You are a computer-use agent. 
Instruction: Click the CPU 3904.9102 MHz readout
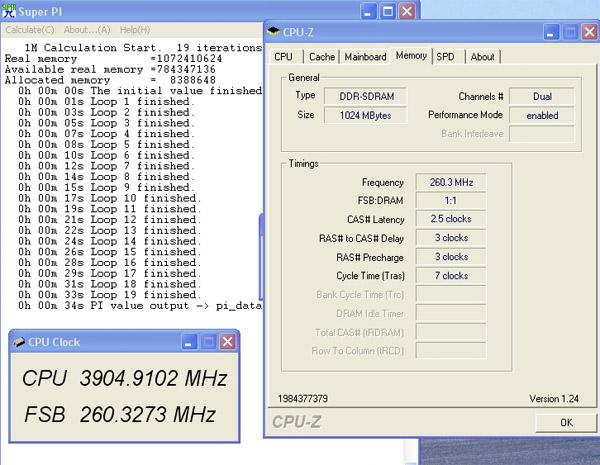coord(125,378)
